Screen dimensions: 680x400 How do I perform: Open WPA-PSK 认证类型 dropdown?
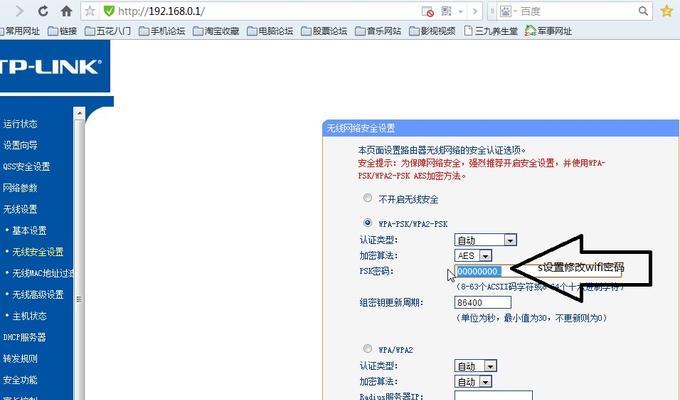click(x=485, y=240)
